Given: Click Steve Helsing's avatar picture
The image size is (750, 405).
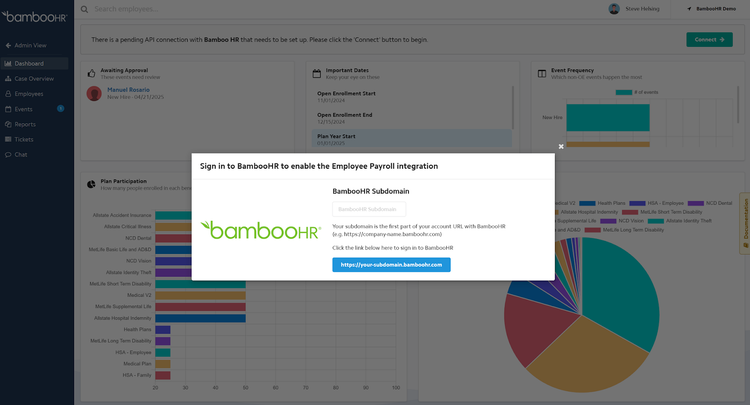Looking at the screenshot, I should tap(614, 9).
